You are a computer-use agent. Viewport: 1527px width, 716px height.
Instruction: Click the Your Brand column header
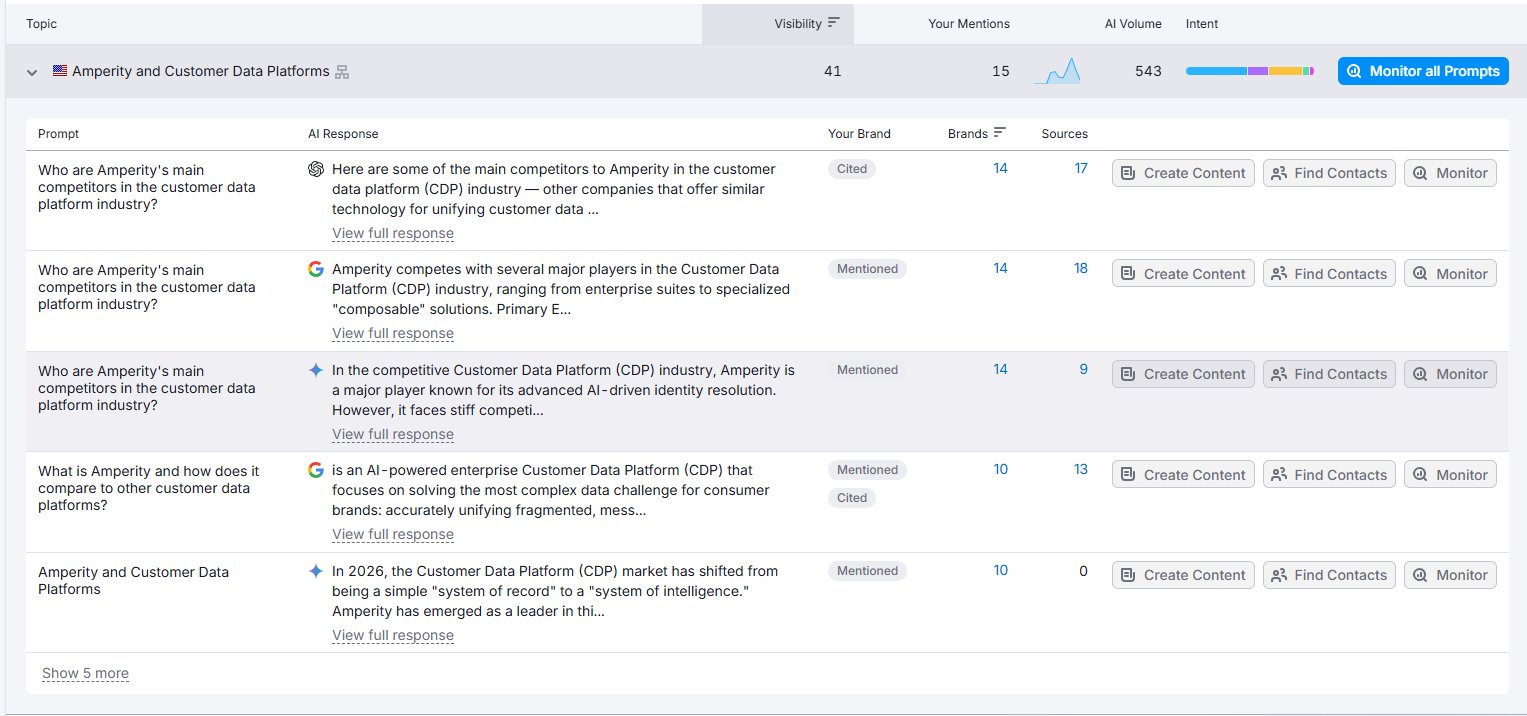pyautogui.click(x=859, y=133)
